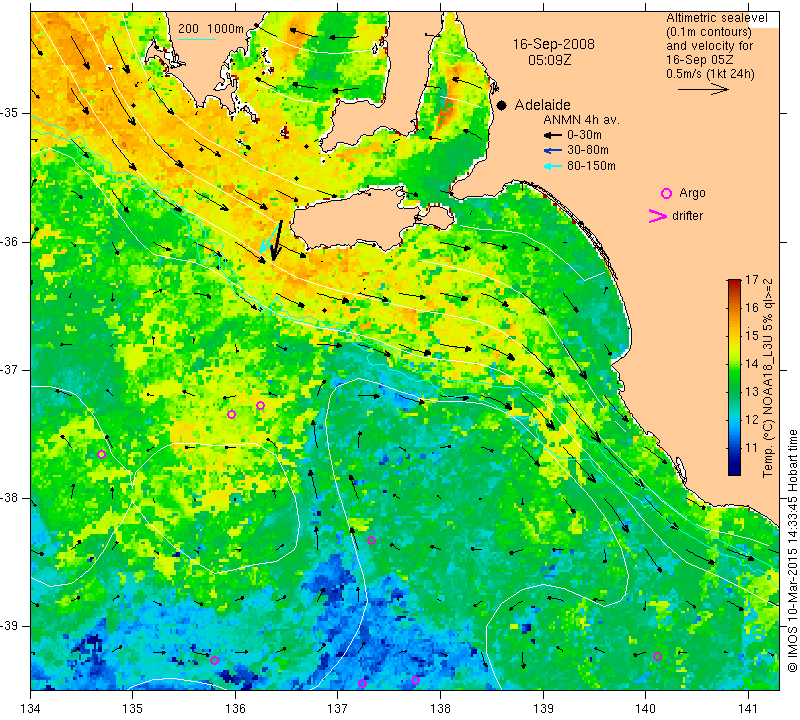Click the magenta Argo circle in legend

tap(666, 193)
